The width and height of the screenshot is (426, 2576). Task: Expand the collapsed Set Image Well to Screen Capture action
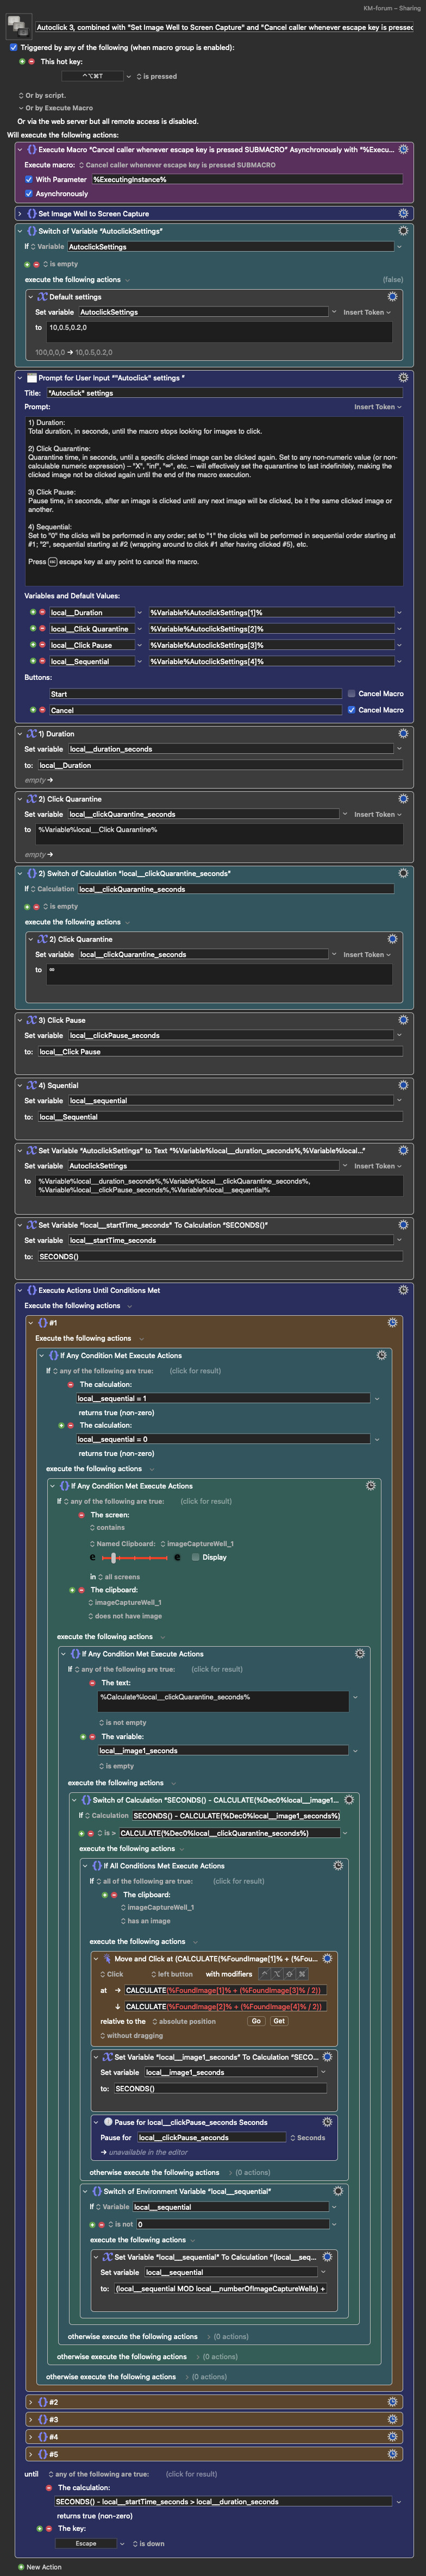pos(19,213)
